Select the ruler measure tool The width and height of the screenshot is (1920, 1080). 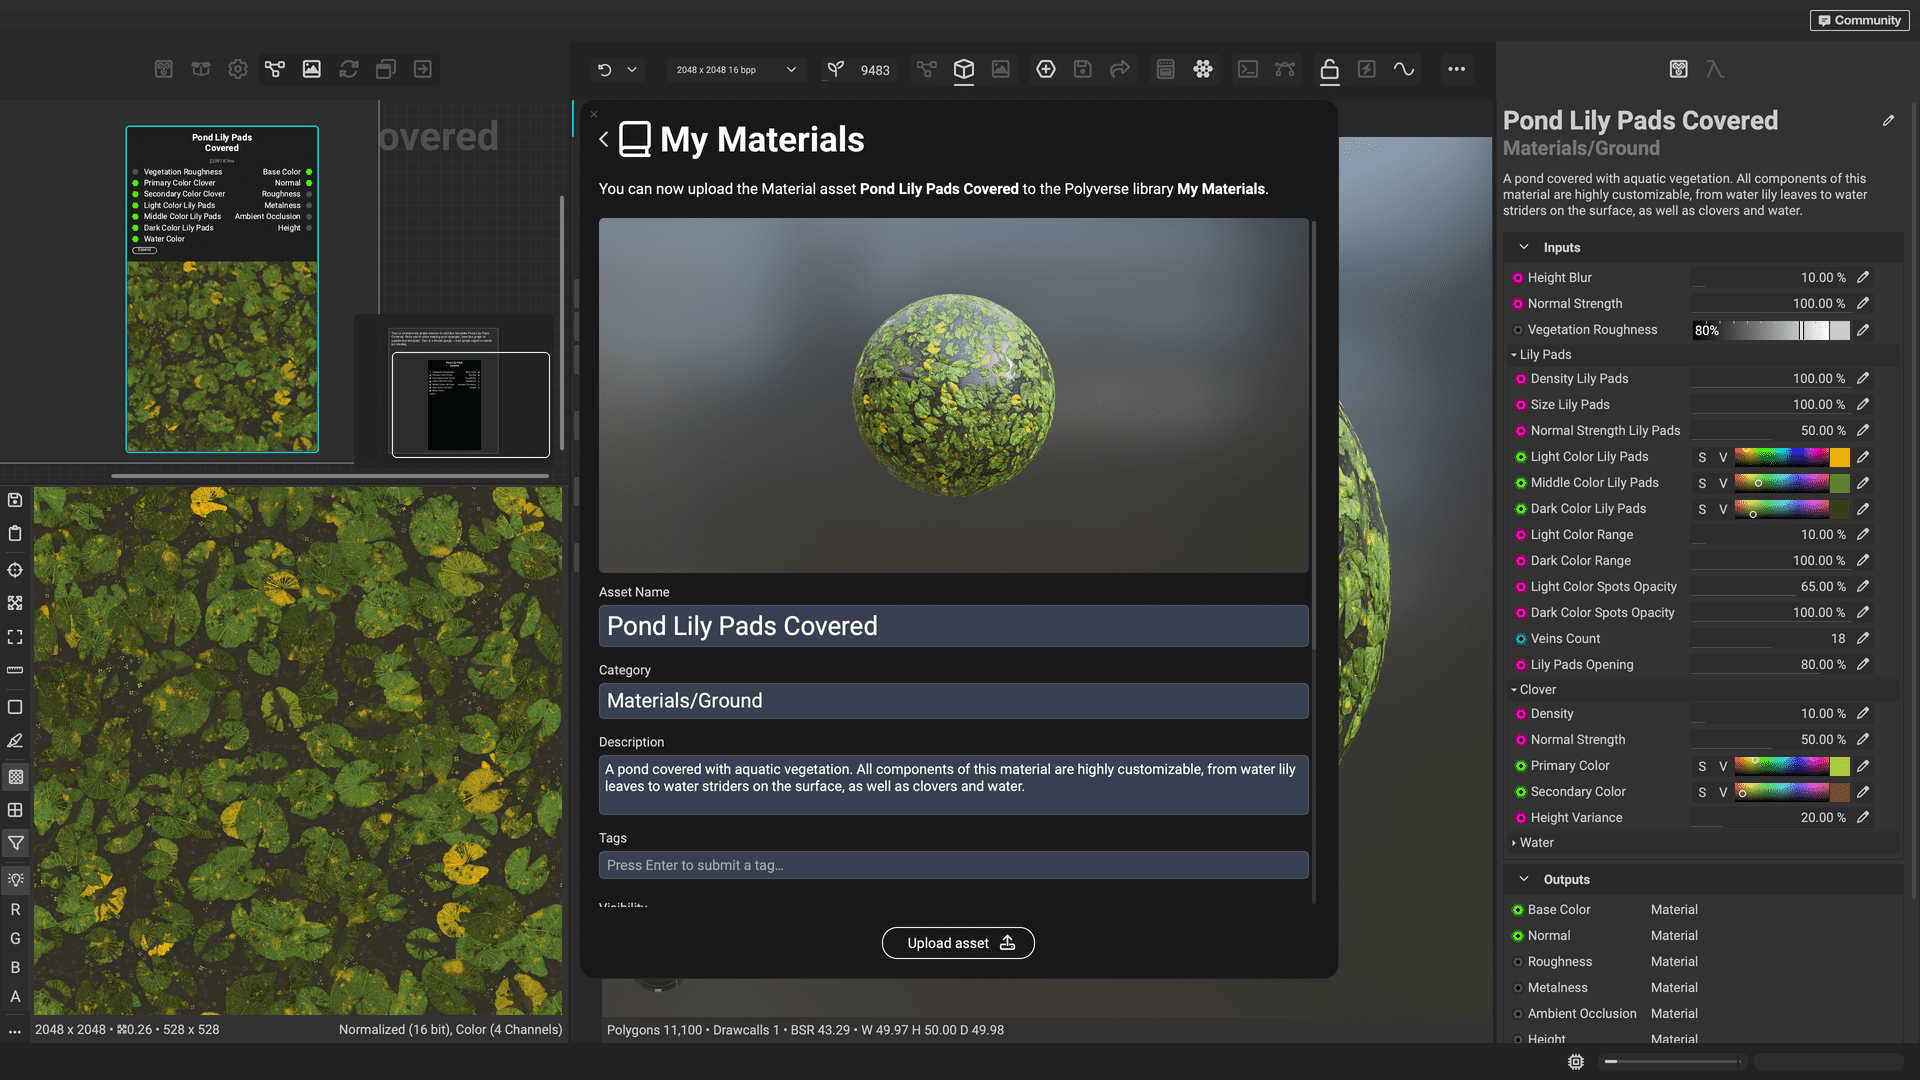pyautogui.click(x=15, y=670)
